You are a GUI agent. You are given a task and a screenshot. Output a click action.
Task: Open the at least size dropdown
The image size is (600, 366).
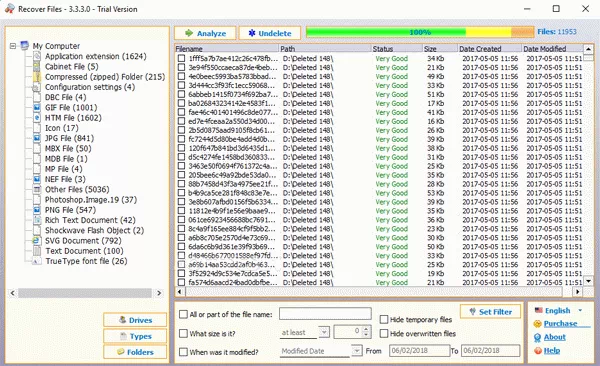(x=324, y=332)
